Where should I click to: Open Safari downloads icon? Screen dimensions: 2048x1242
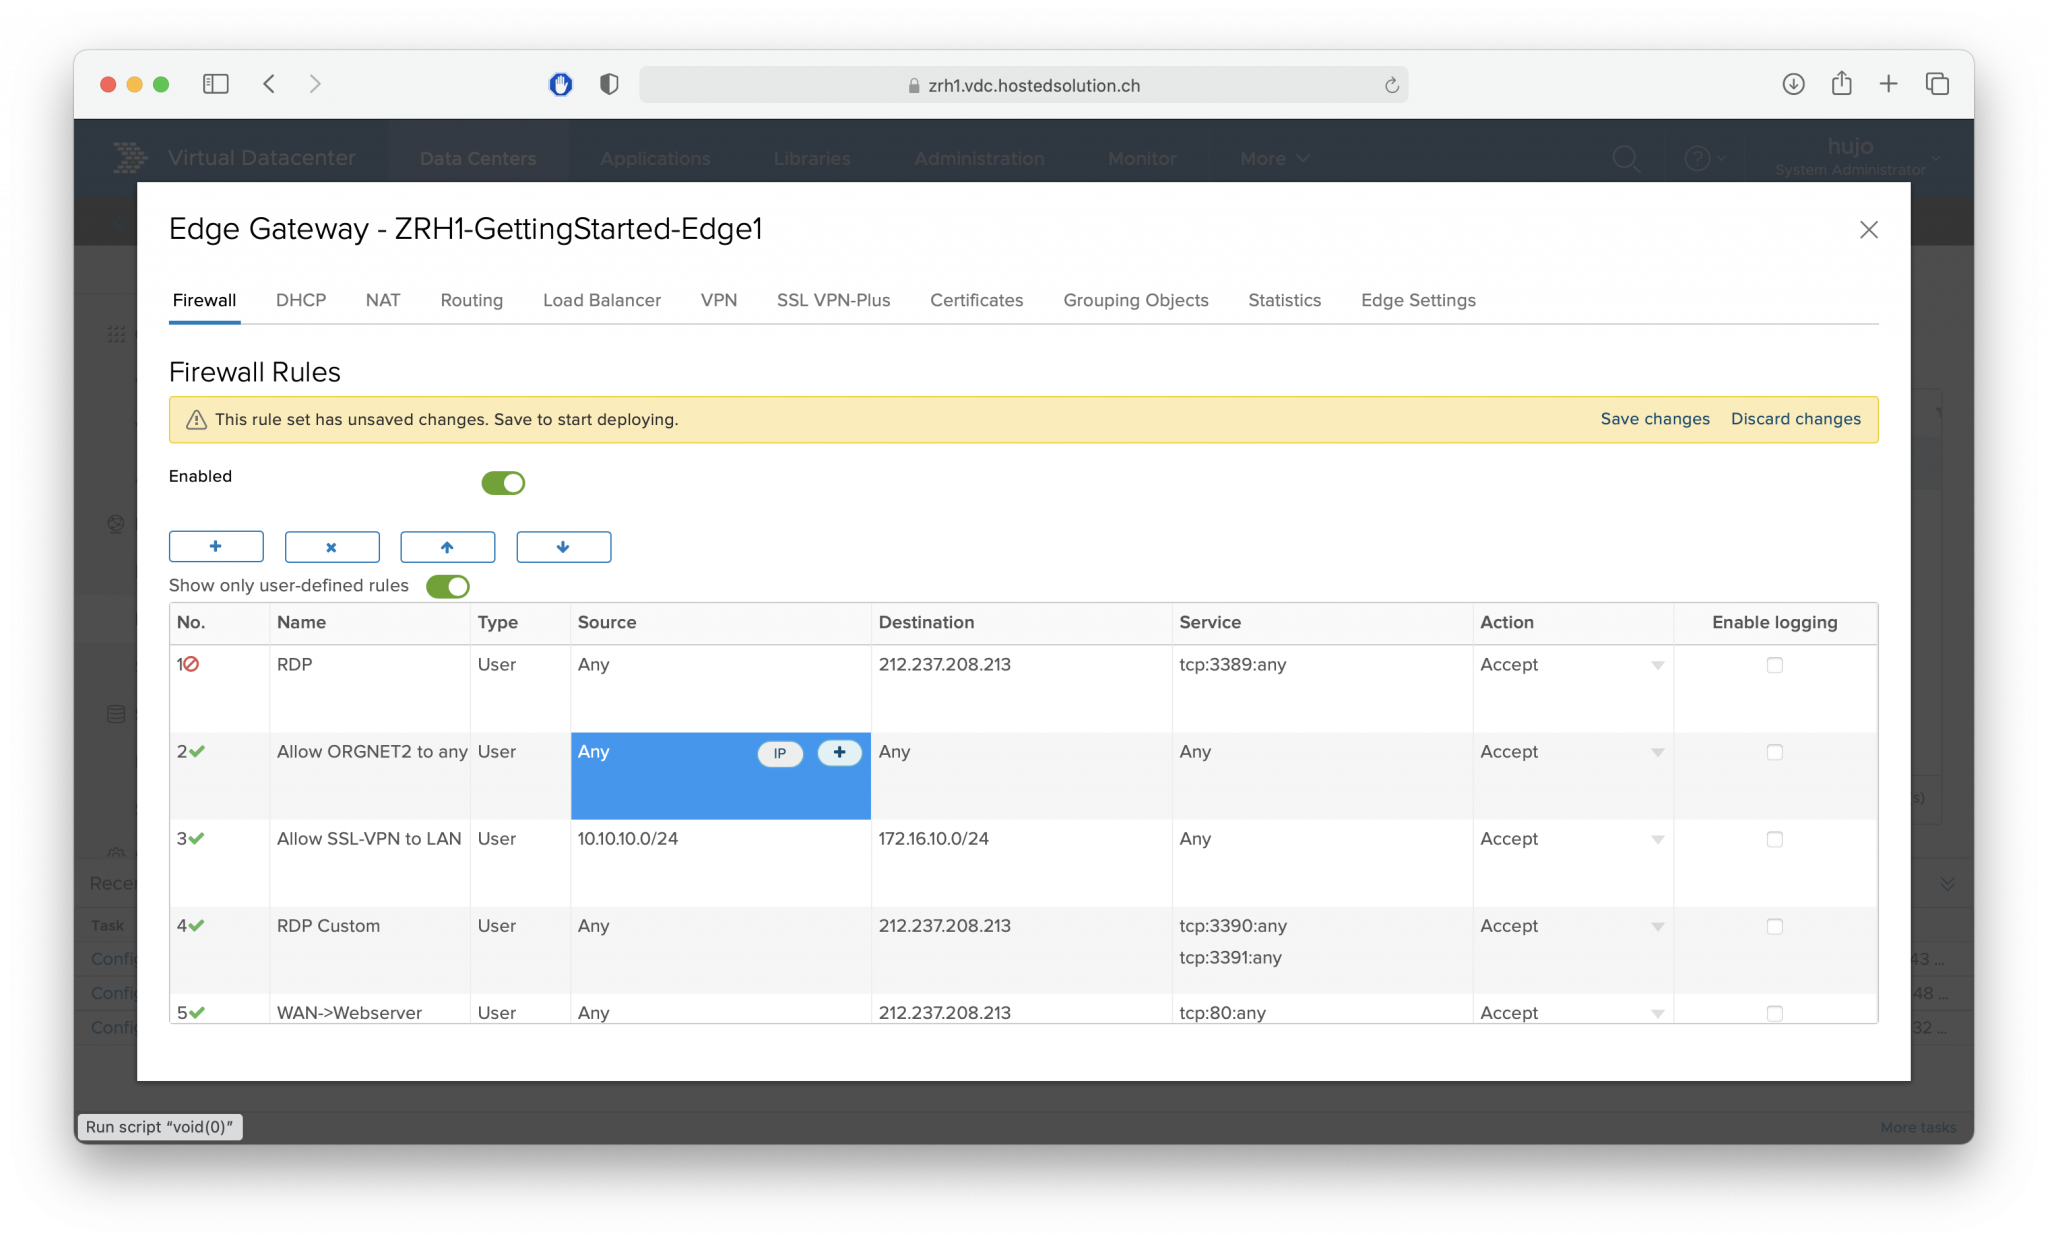(x=1793, y=84)
